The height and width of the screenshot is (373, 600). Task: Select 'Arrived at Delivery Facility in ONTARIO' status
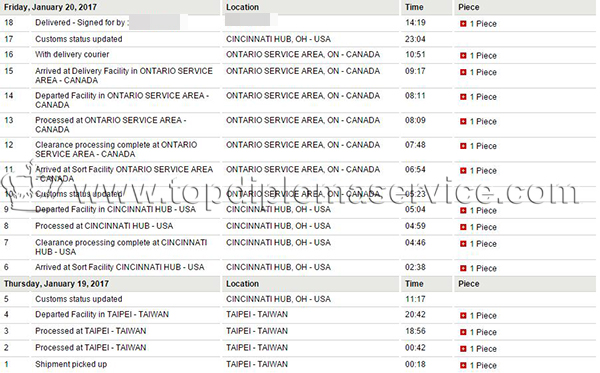tap(124, 75)
